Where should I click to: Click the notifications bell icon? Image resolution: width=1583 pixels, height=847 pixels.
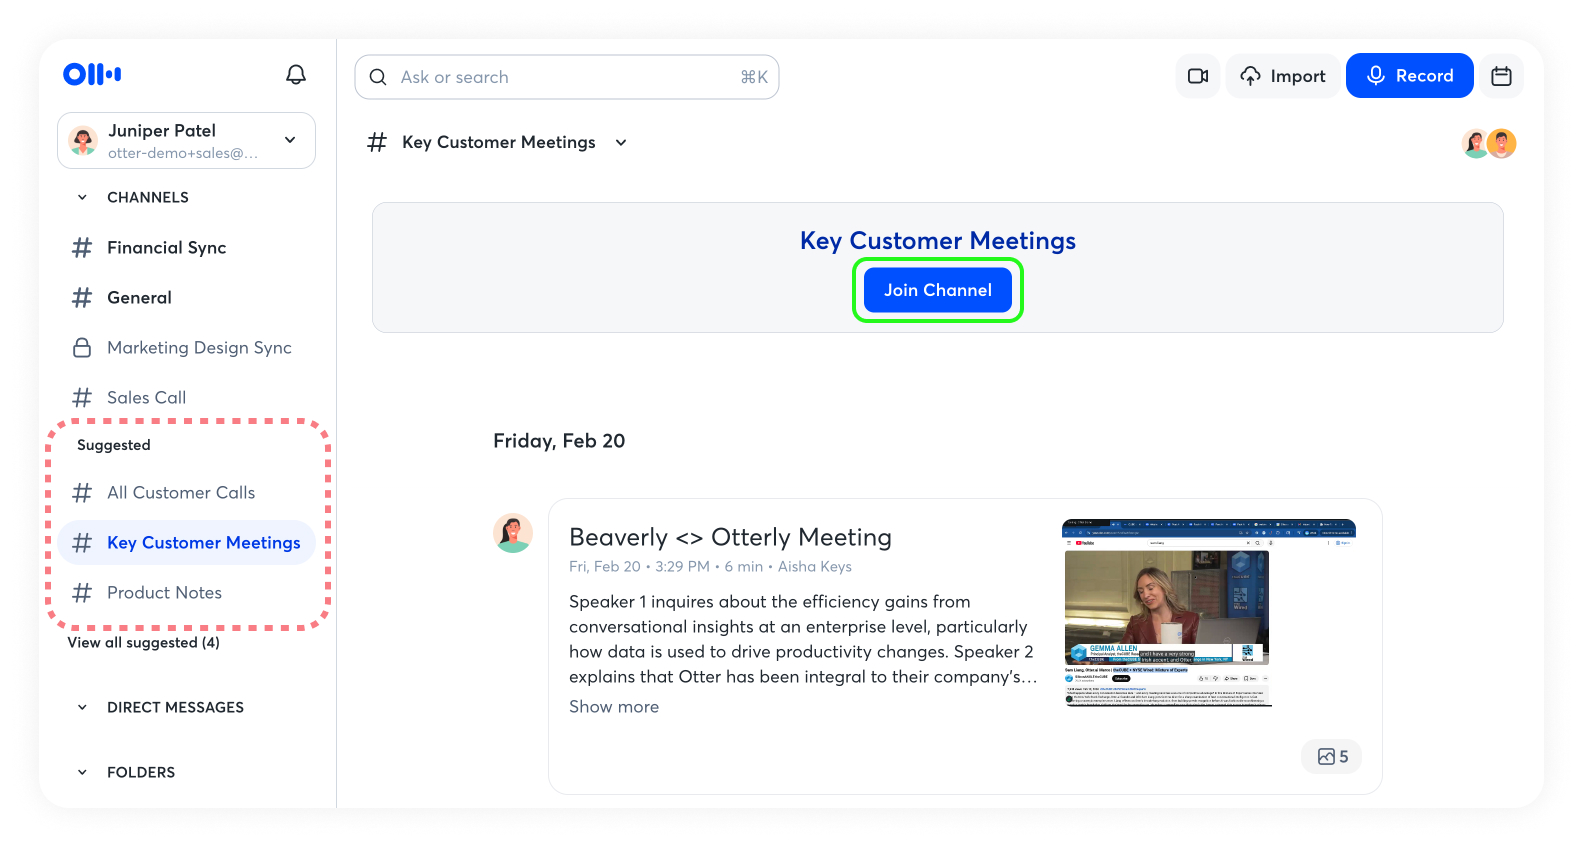pos(296,75)
